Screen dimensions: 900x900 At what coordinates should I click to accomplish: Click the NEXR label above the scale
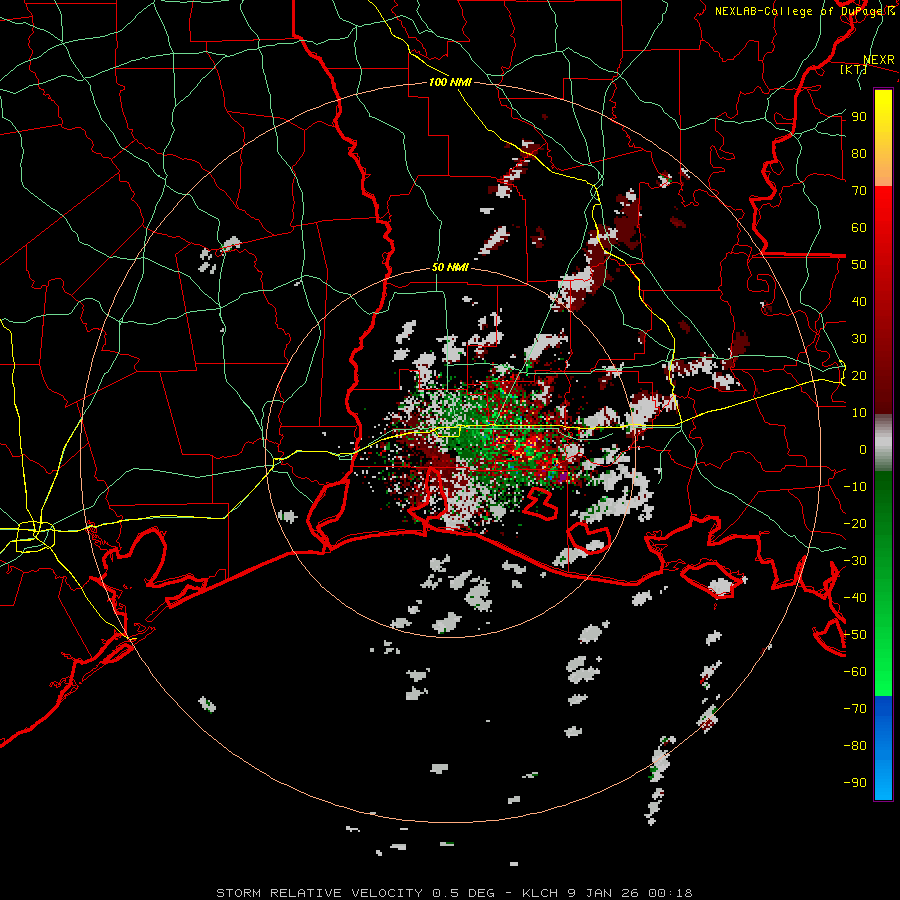(879, 60)
